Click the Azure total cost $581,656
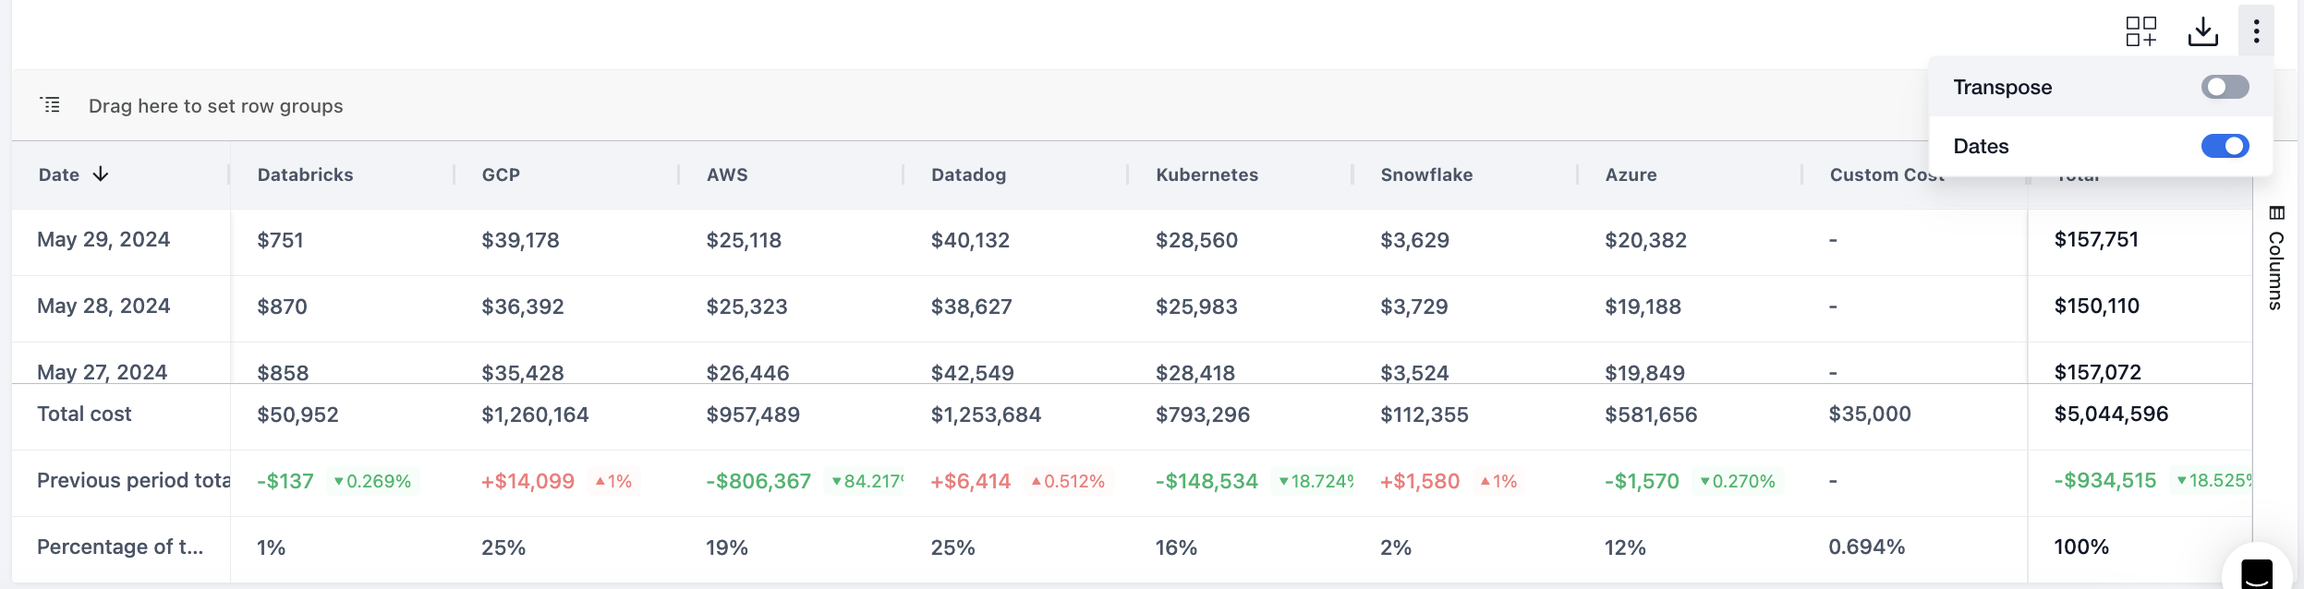This screenshot has width=2304, height=589. (x=1651, y=414)
